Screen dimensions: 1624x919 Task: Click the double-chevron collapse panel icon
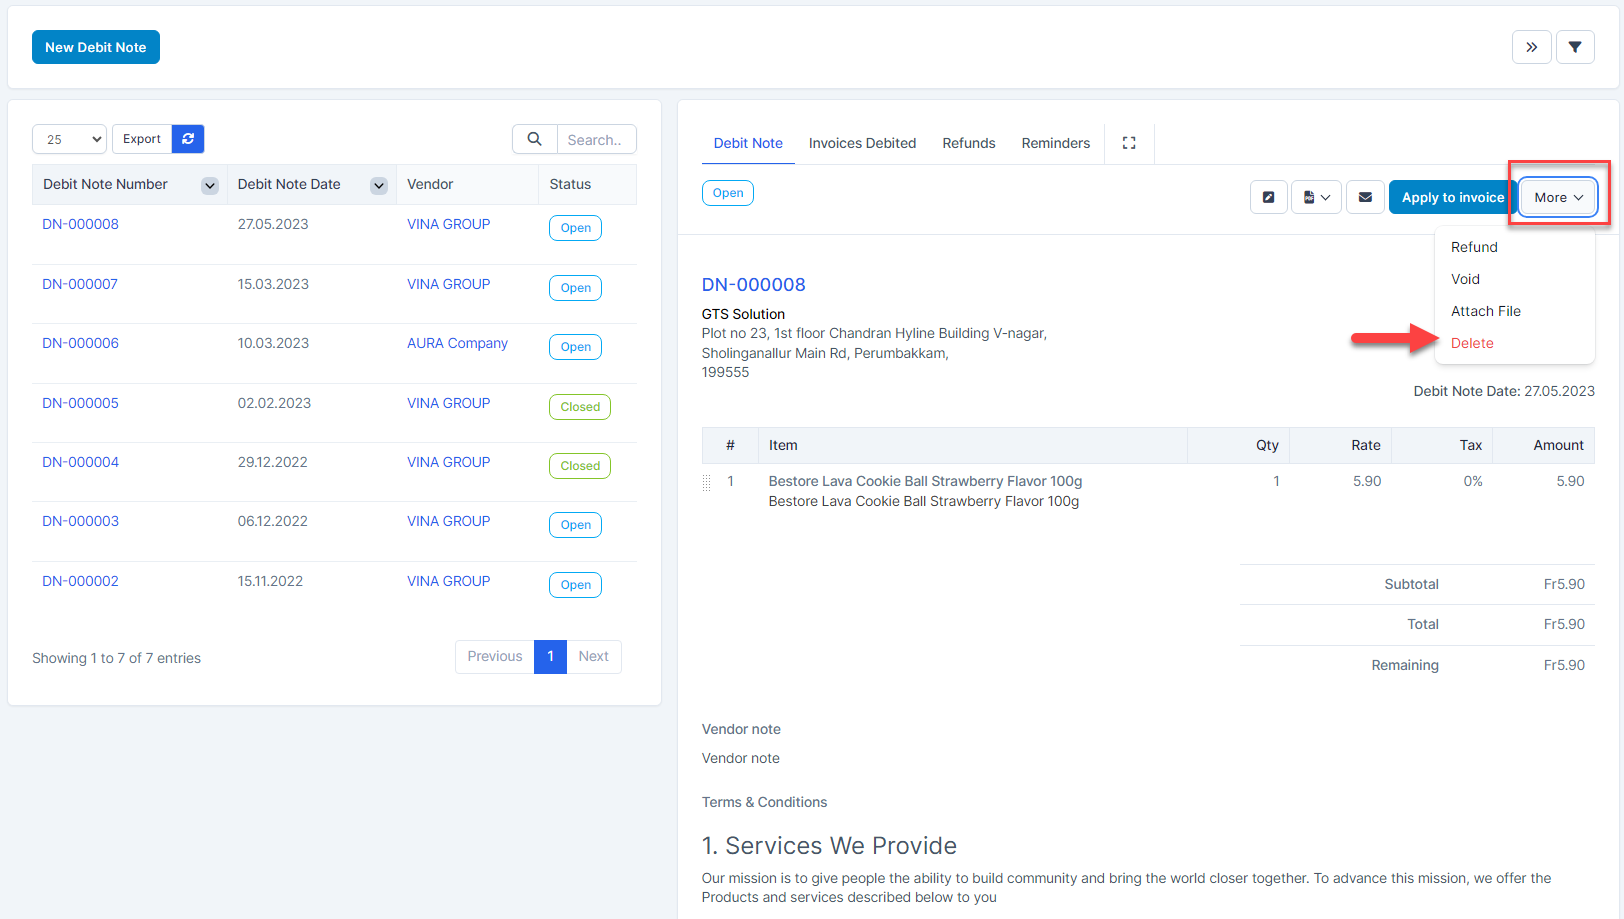click(1531, 47)
